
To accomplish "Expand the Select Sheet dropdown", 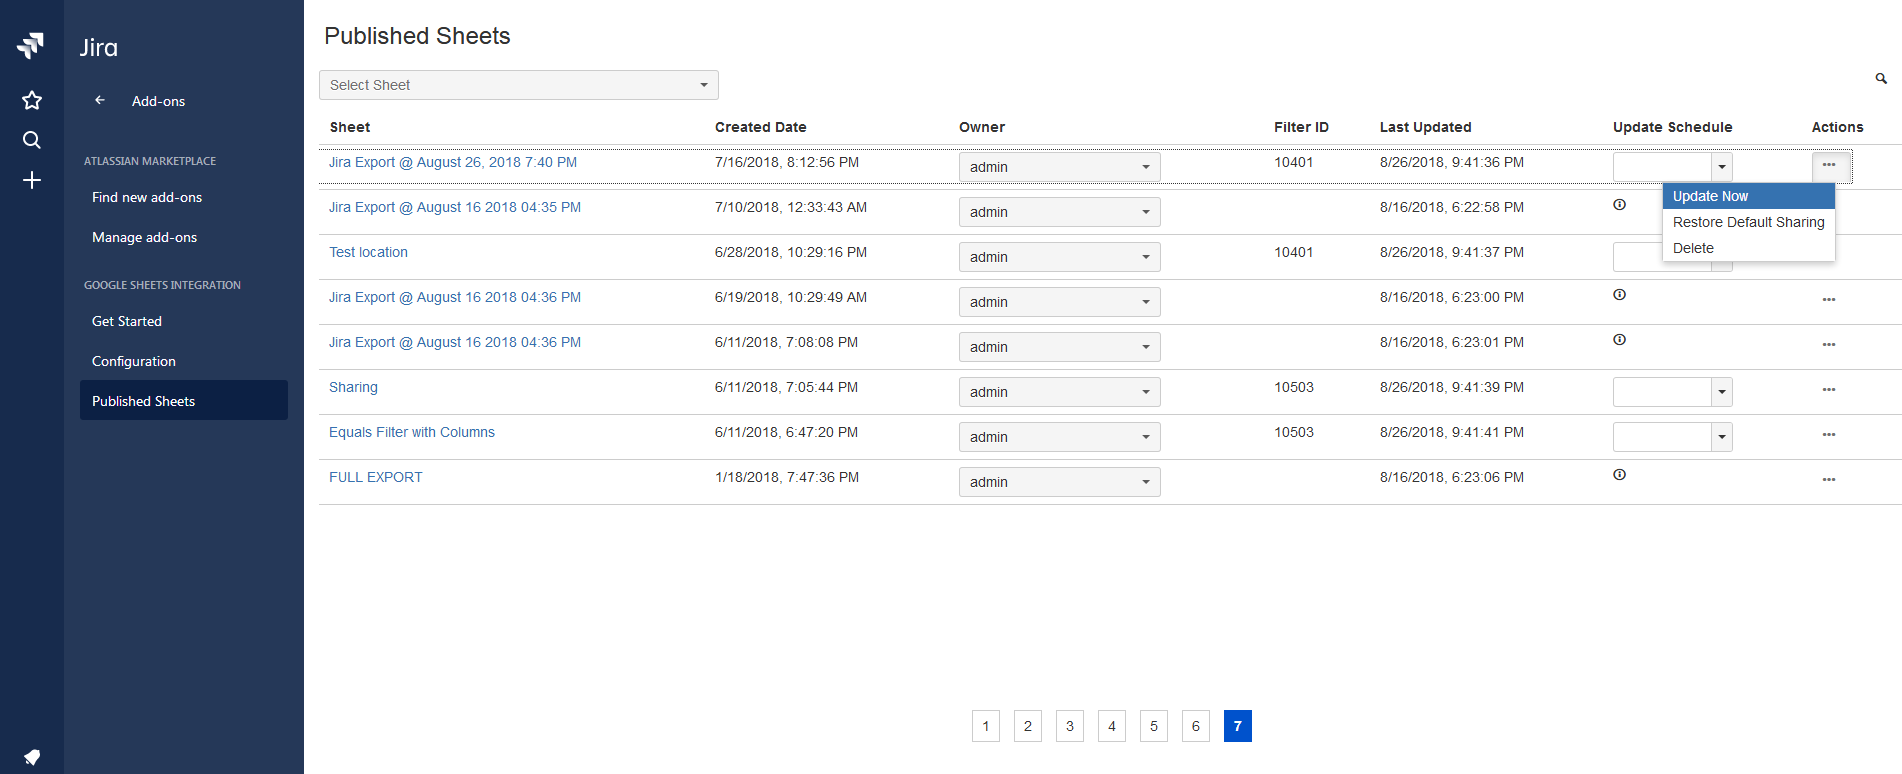I will tap(518, 85).
